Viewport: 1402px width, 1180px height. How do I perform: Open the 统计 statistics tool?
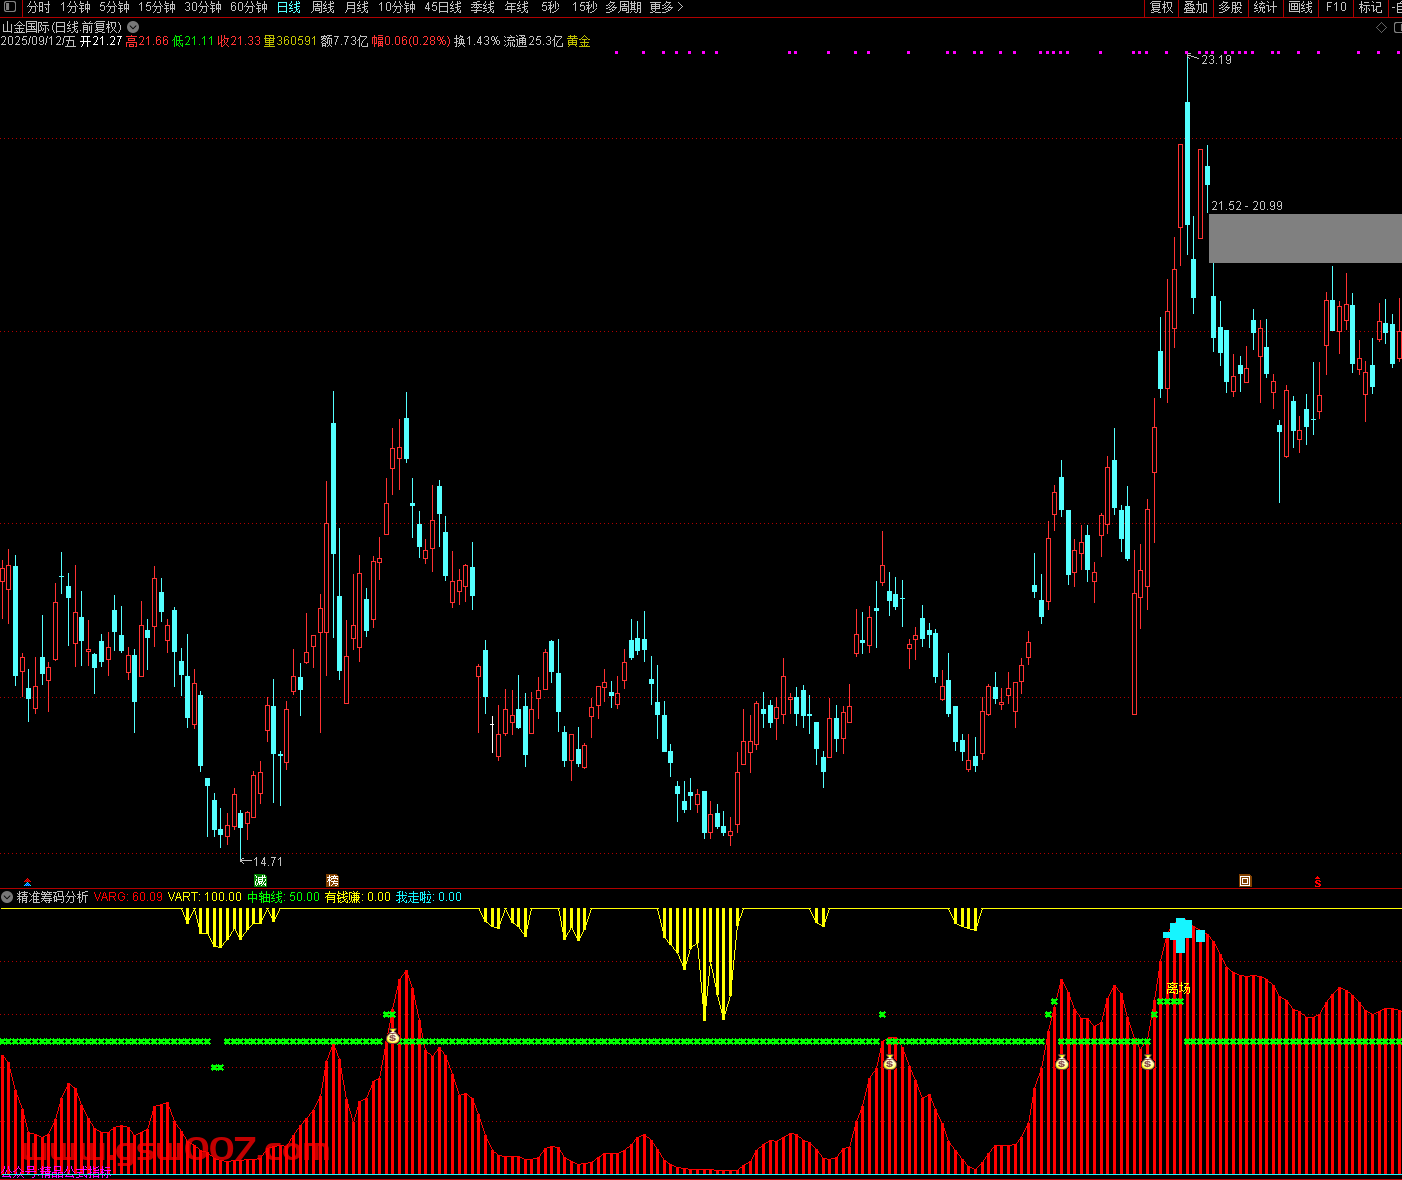(1265, 7)
